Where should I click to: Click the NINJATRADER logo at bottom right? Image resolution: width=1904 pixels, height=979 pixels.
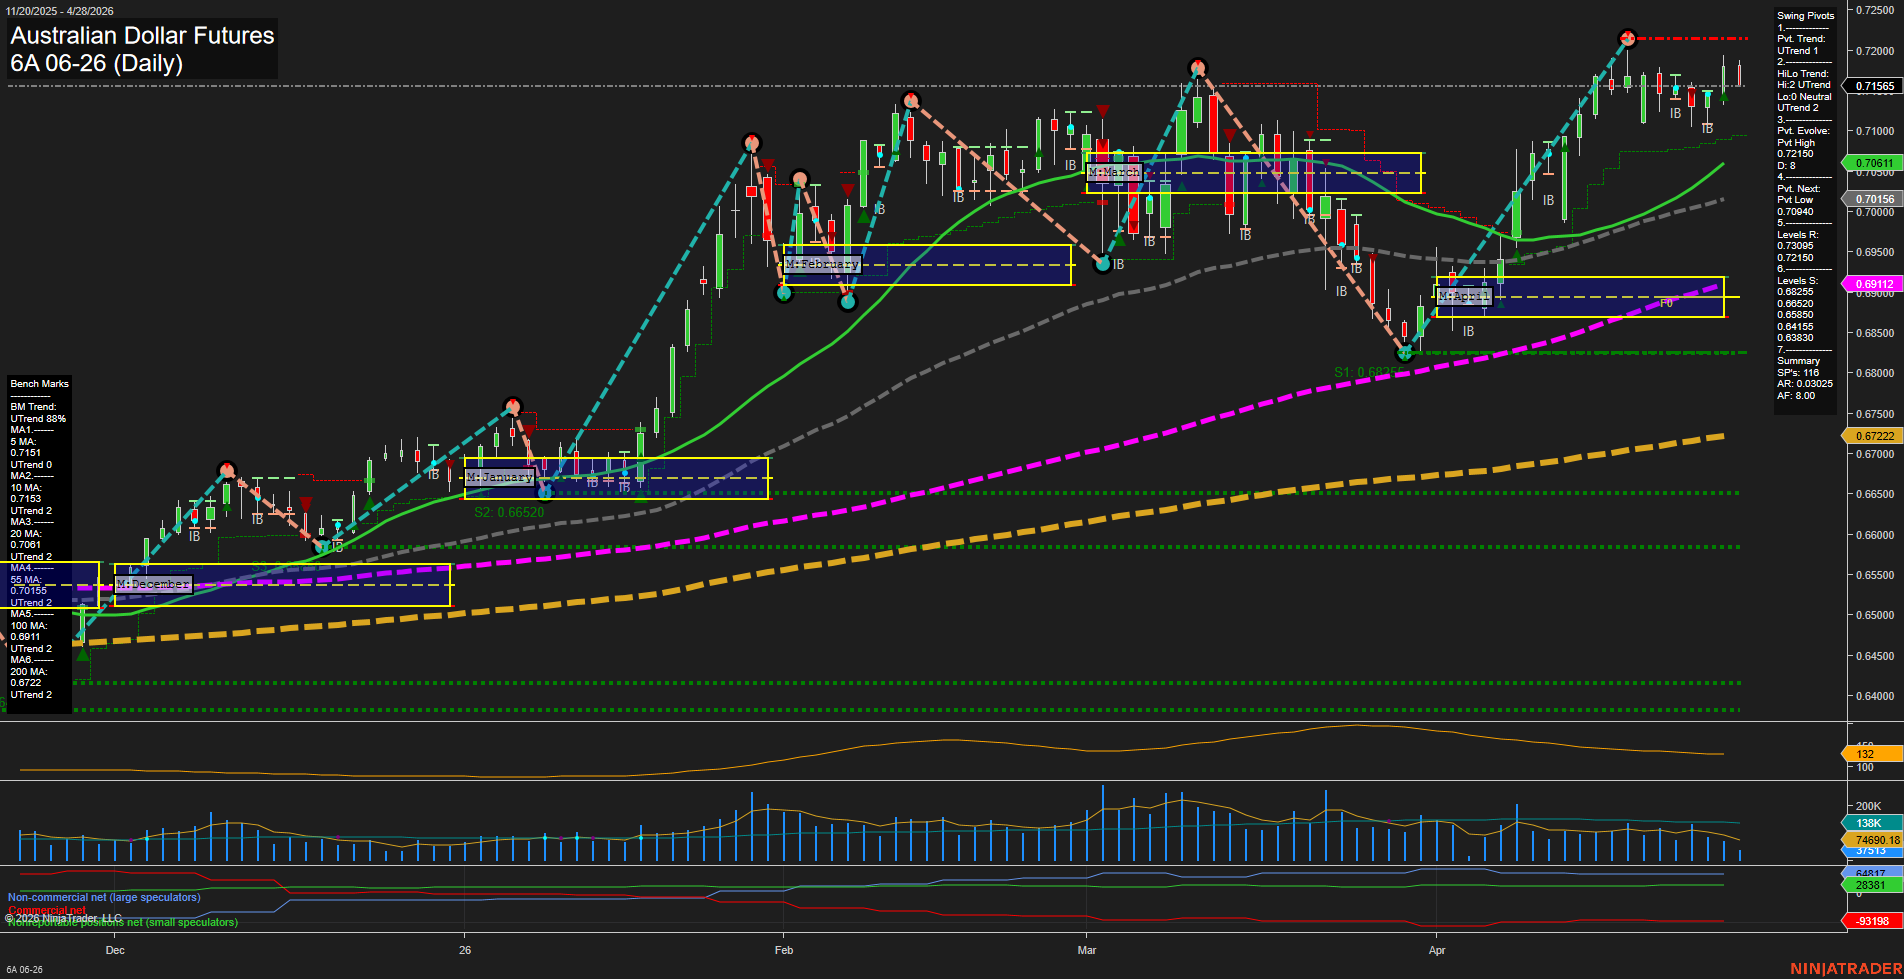coord(1844,968)
